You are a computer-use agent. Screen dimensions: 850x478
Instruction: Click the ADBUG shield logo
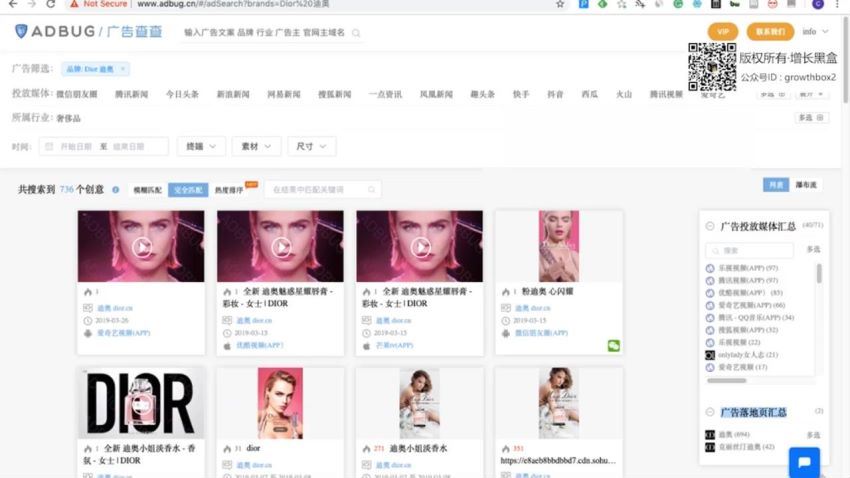21,32
